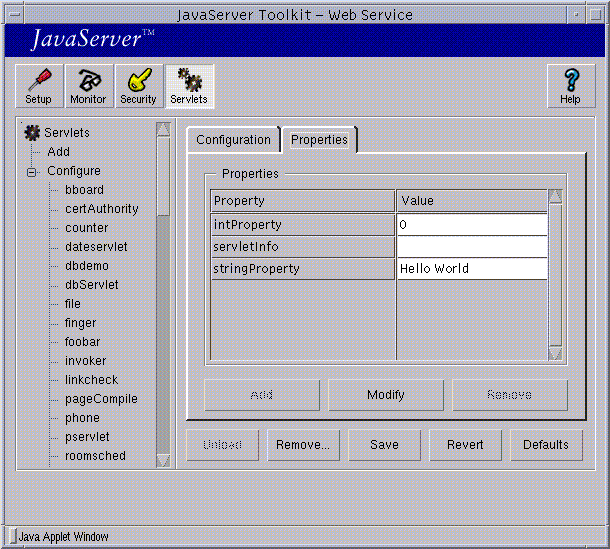Select the file servlet
This screenshot has height=549, width=610.
click(x=73, y=304)
